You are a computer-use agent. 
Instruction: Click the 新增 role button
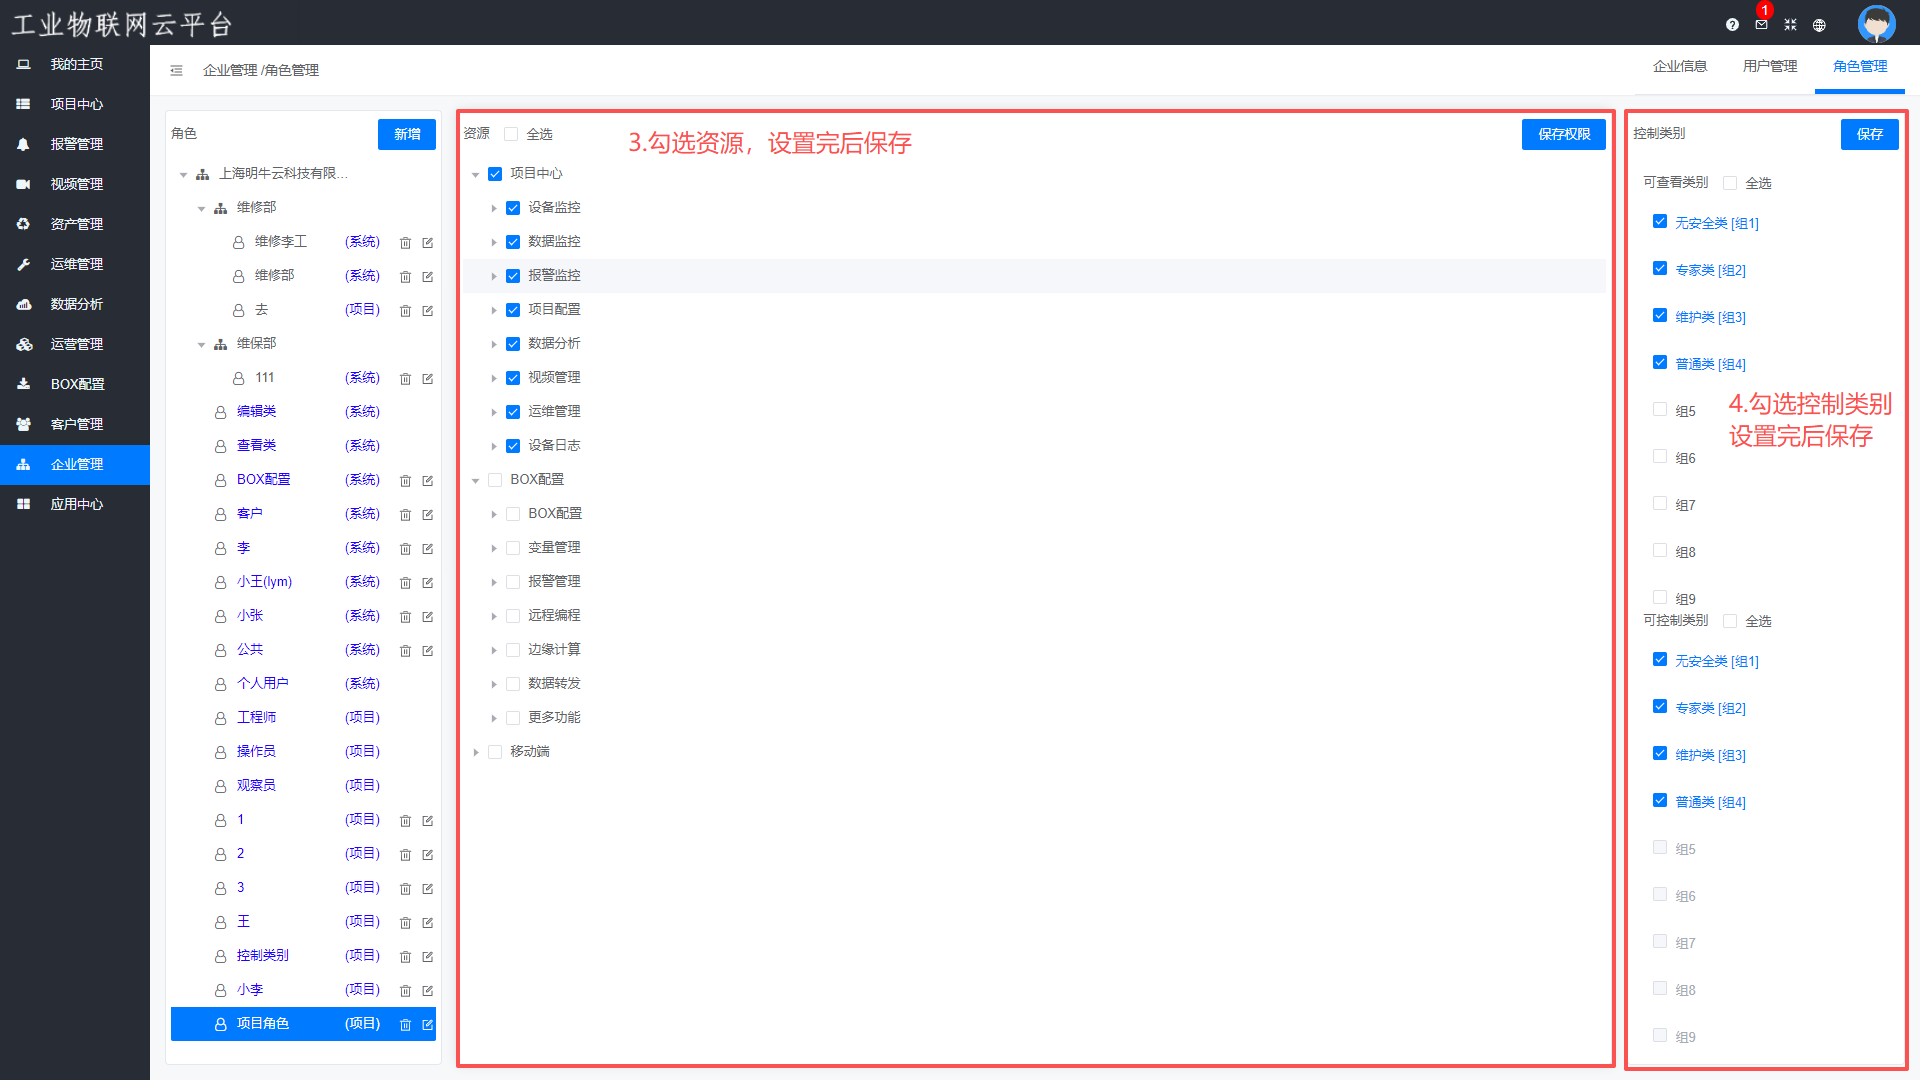click(x=407, y=134)
